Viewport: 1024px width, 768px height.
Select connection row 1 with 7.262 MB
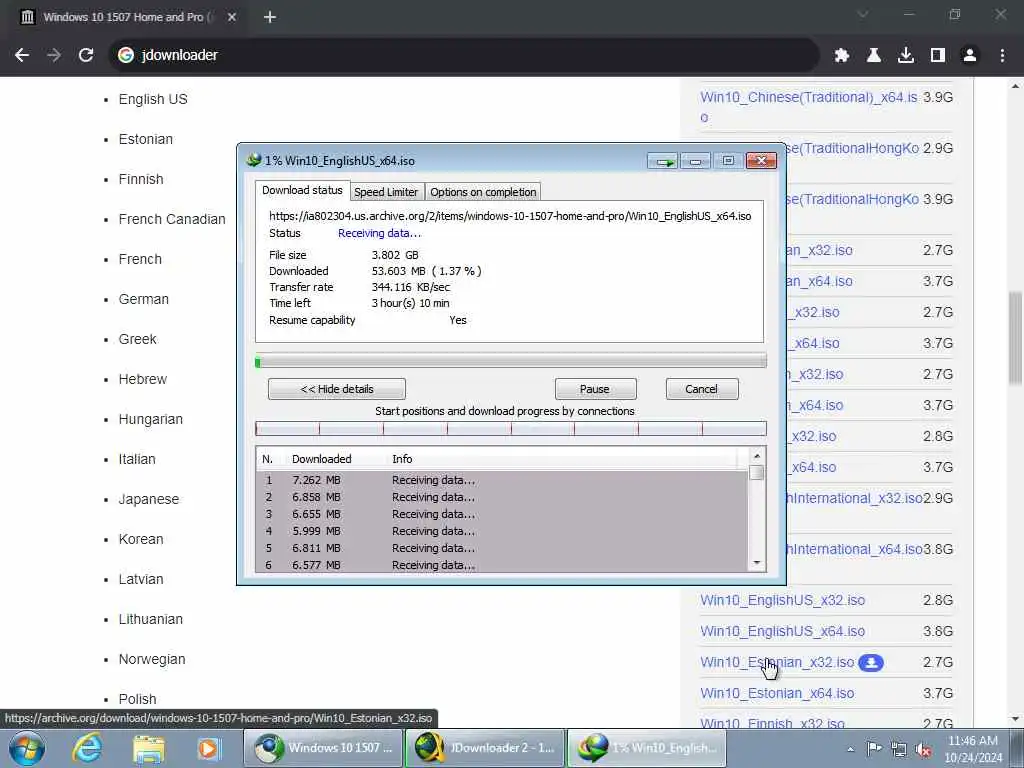(x=502, y=480)
